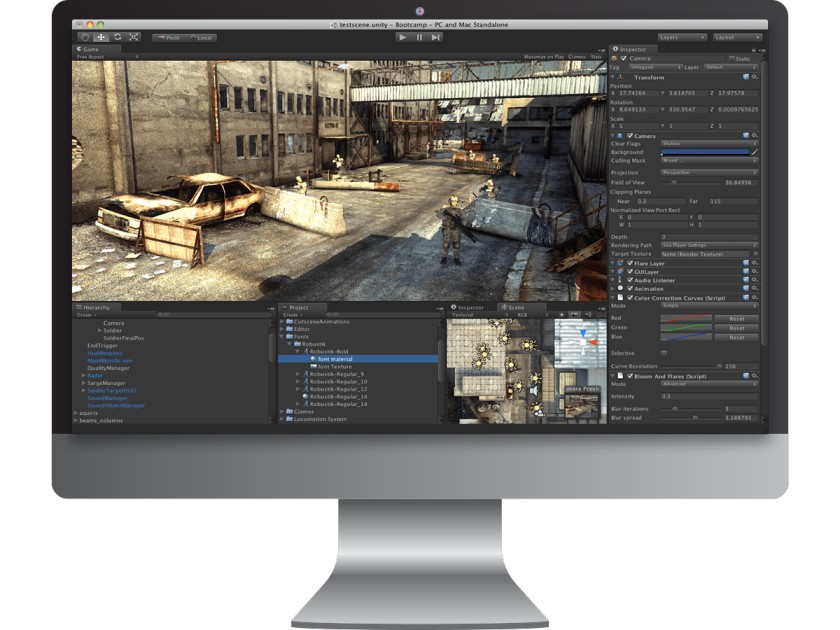Toggle the Camera object active checkbox

coord(624,58)
